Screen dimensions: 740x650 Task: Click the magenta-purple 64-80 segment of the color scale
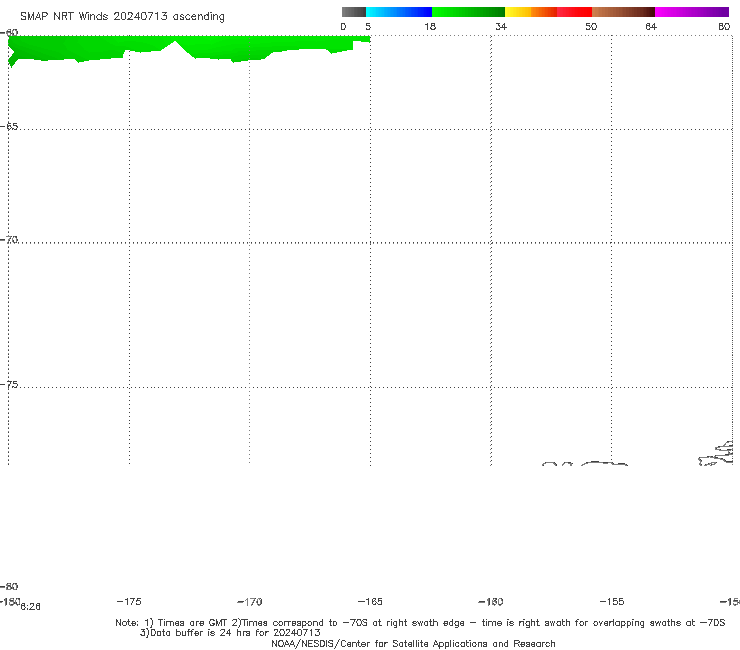point(692,12)
